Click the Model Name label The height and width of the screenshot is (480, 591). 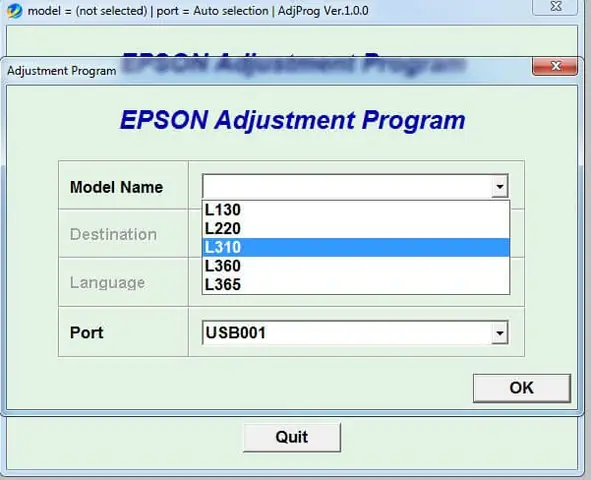click(116, 187)
